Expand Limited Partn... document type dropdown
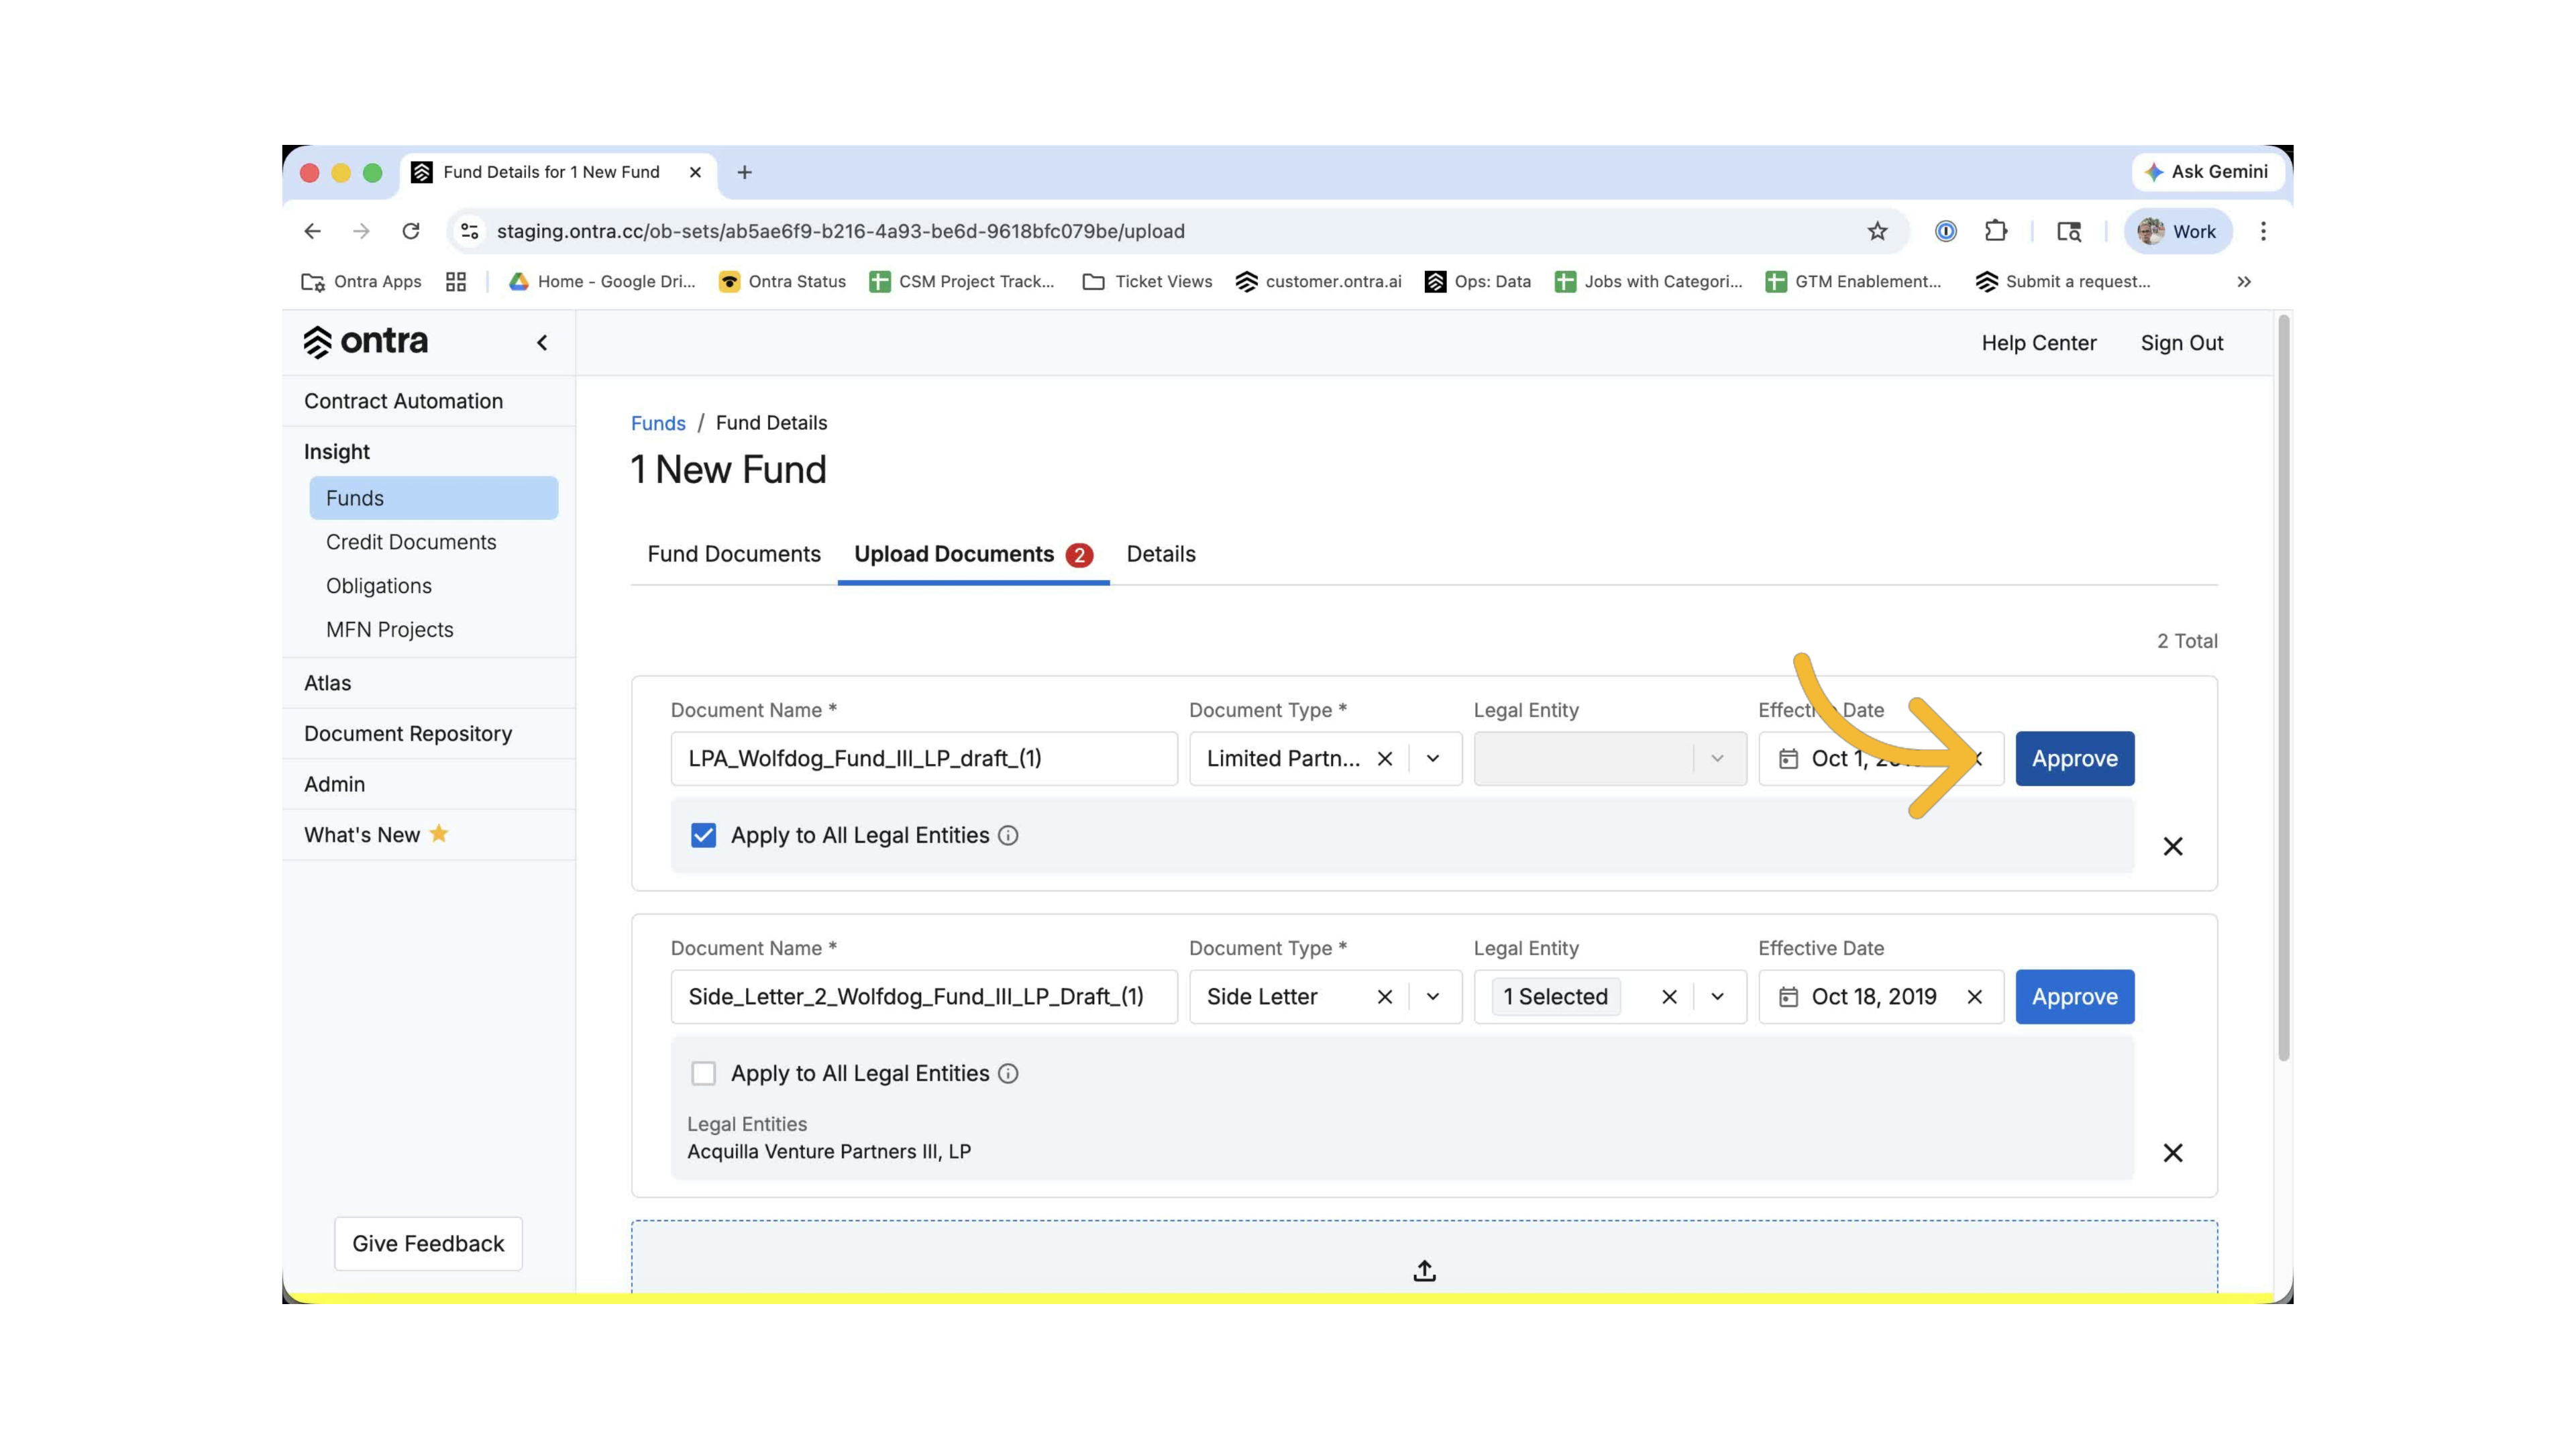 [1433, 759]
